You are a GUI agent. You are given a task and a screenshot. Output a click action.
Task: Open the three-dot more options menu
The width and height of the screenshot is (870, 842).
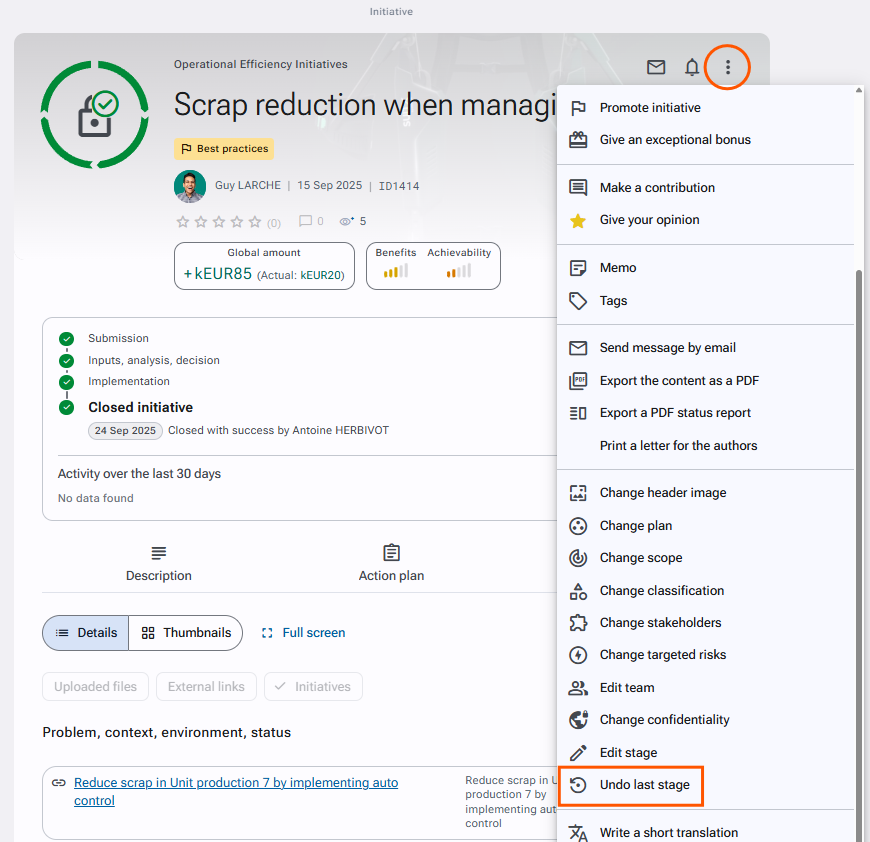(x=727, y=68)
